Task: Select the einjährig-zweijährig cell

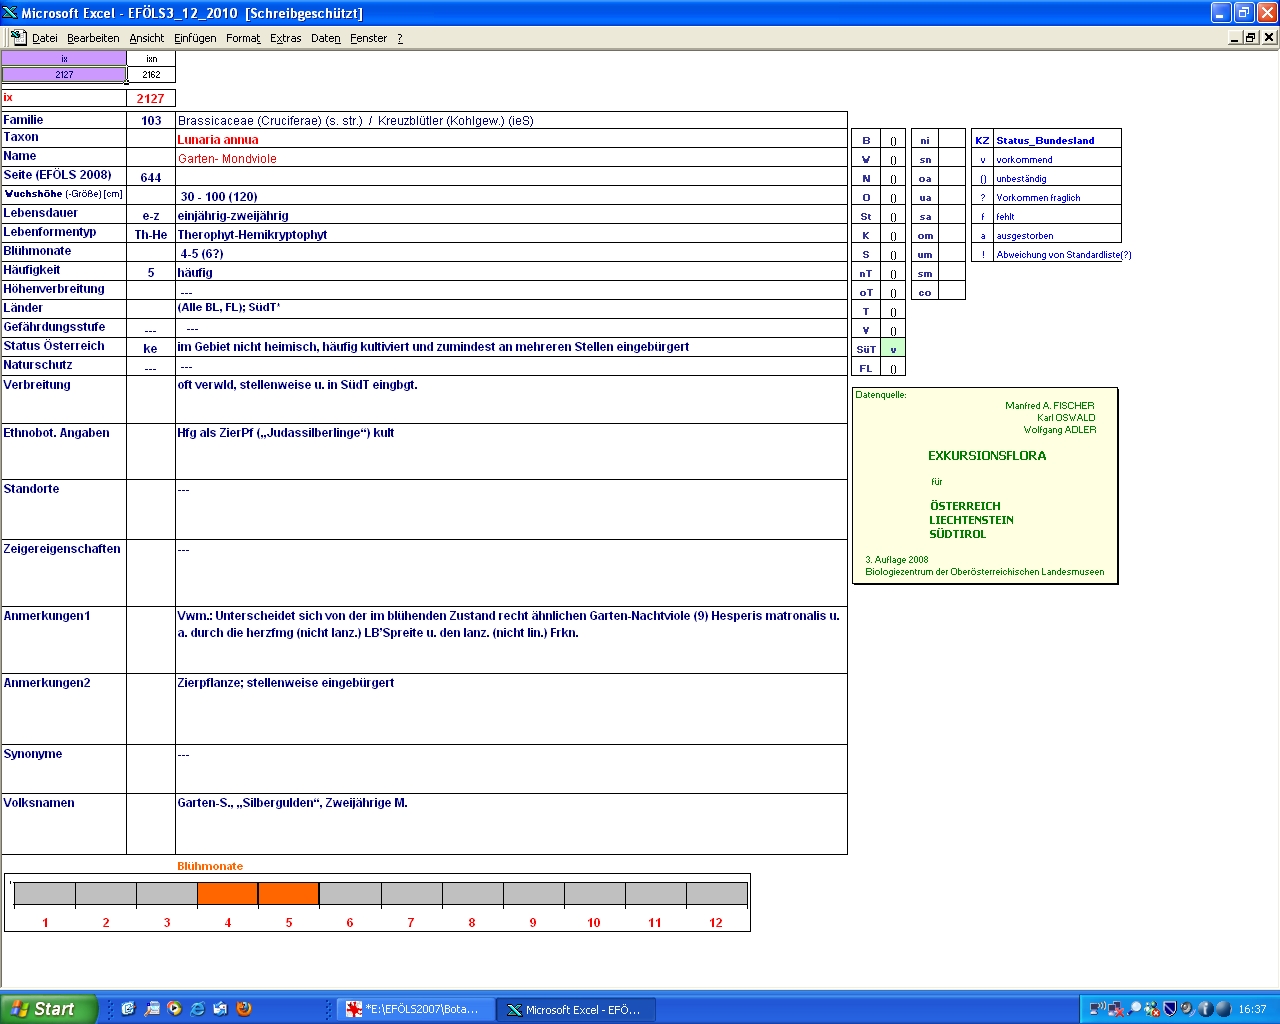Action: pyautogui.click(x=511, y=215)
